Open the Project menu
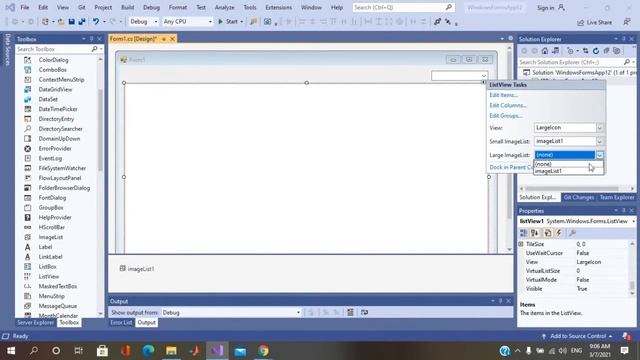 pyautogui.click(x=103, y=7)
